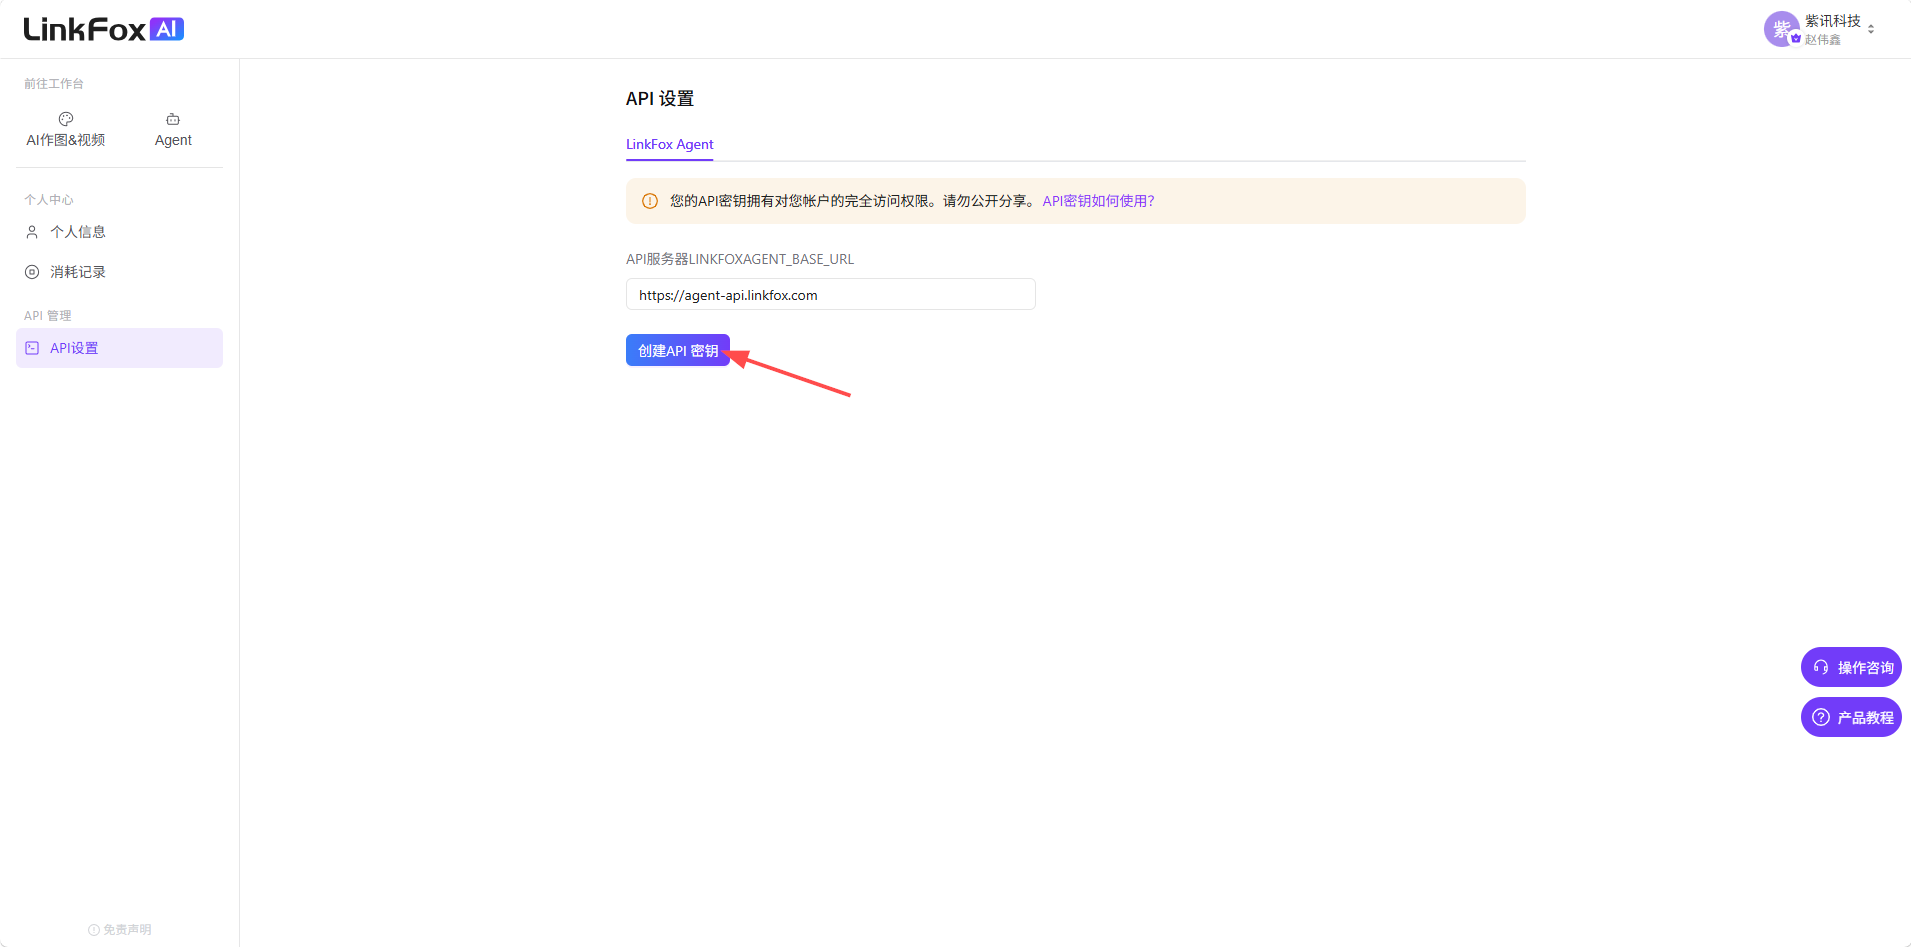Click the API 设置 page heading

(x=660, y=98)
